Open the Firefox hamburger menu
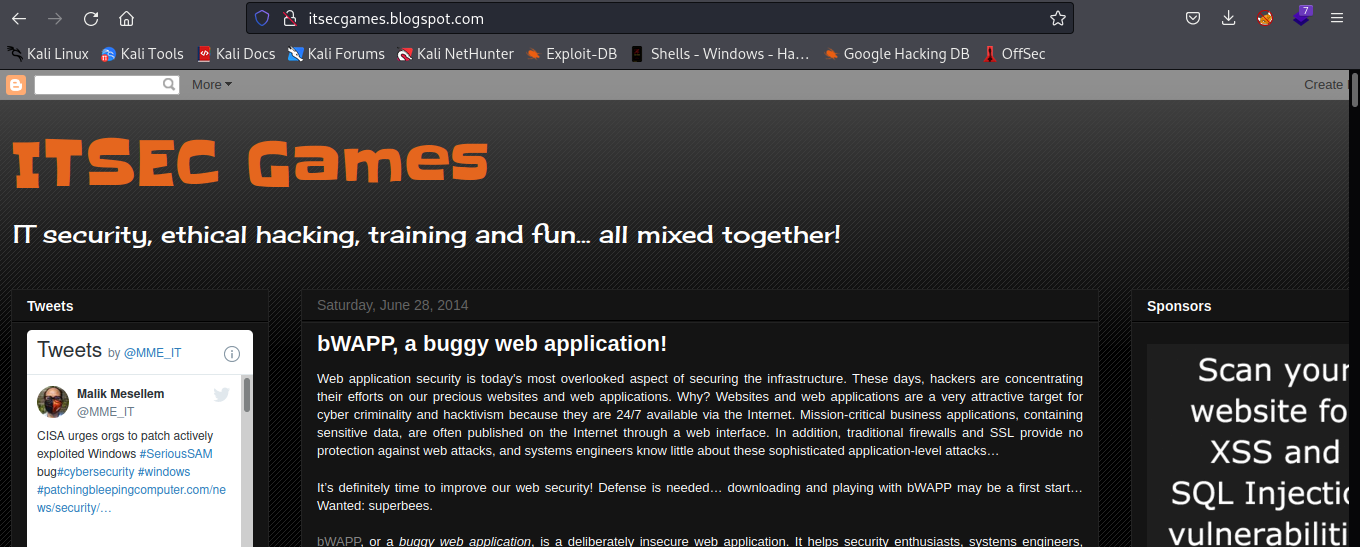The image size is (1360, 547). pos(1337,18)
